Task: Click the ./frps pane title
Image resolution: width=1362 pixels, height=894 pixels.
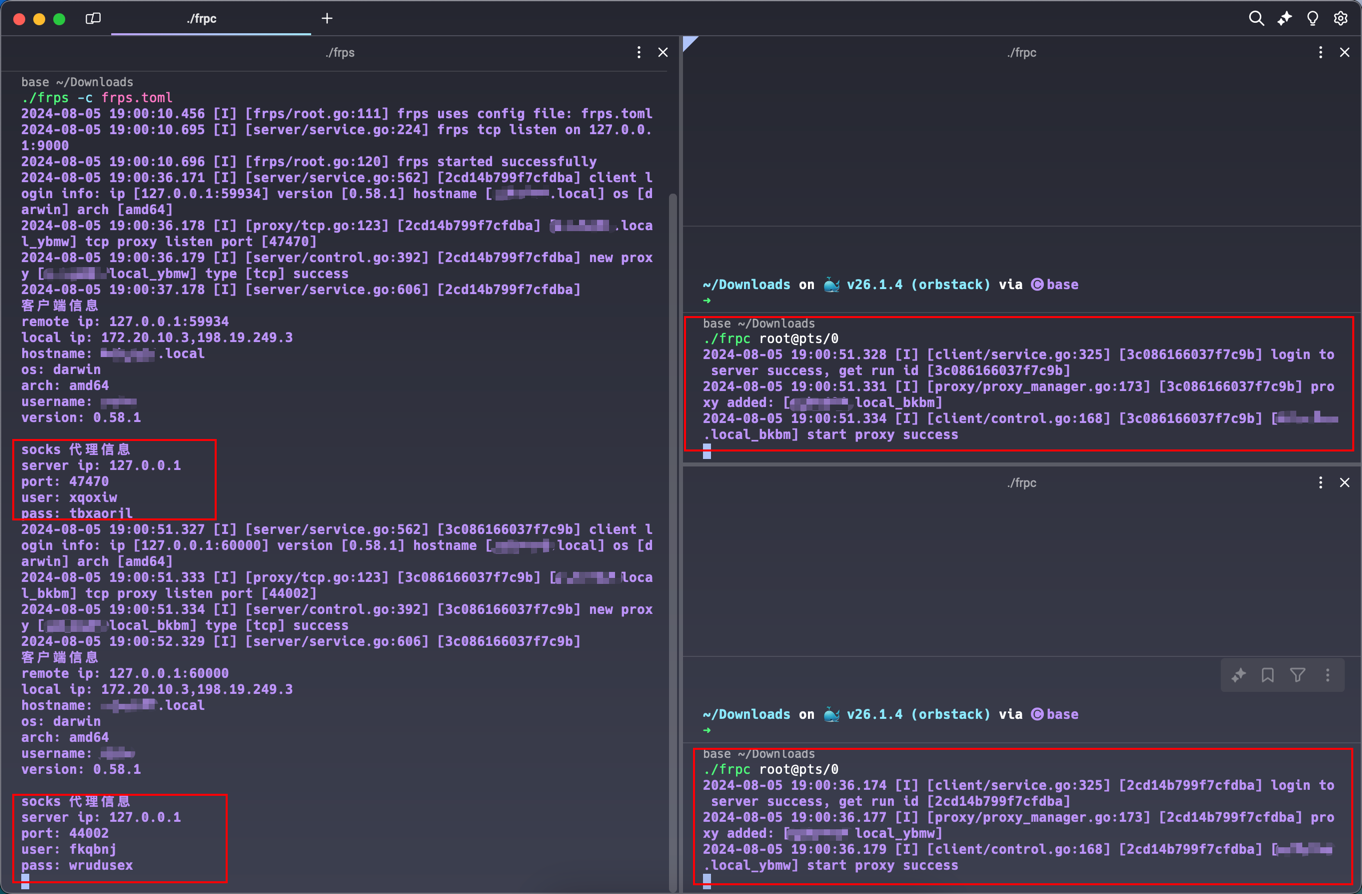Action: coord(340,52)
